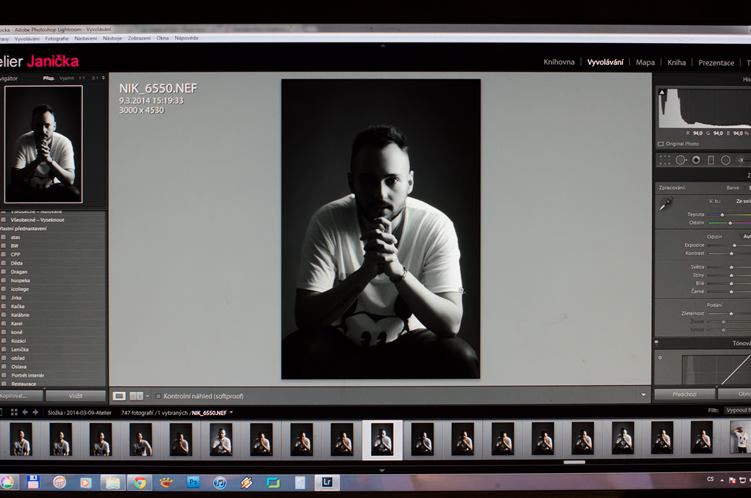The height and width of the screenshot is (498, 751).
Task: Click the Original Photo icon under histogram
Action: pos(661,144)
